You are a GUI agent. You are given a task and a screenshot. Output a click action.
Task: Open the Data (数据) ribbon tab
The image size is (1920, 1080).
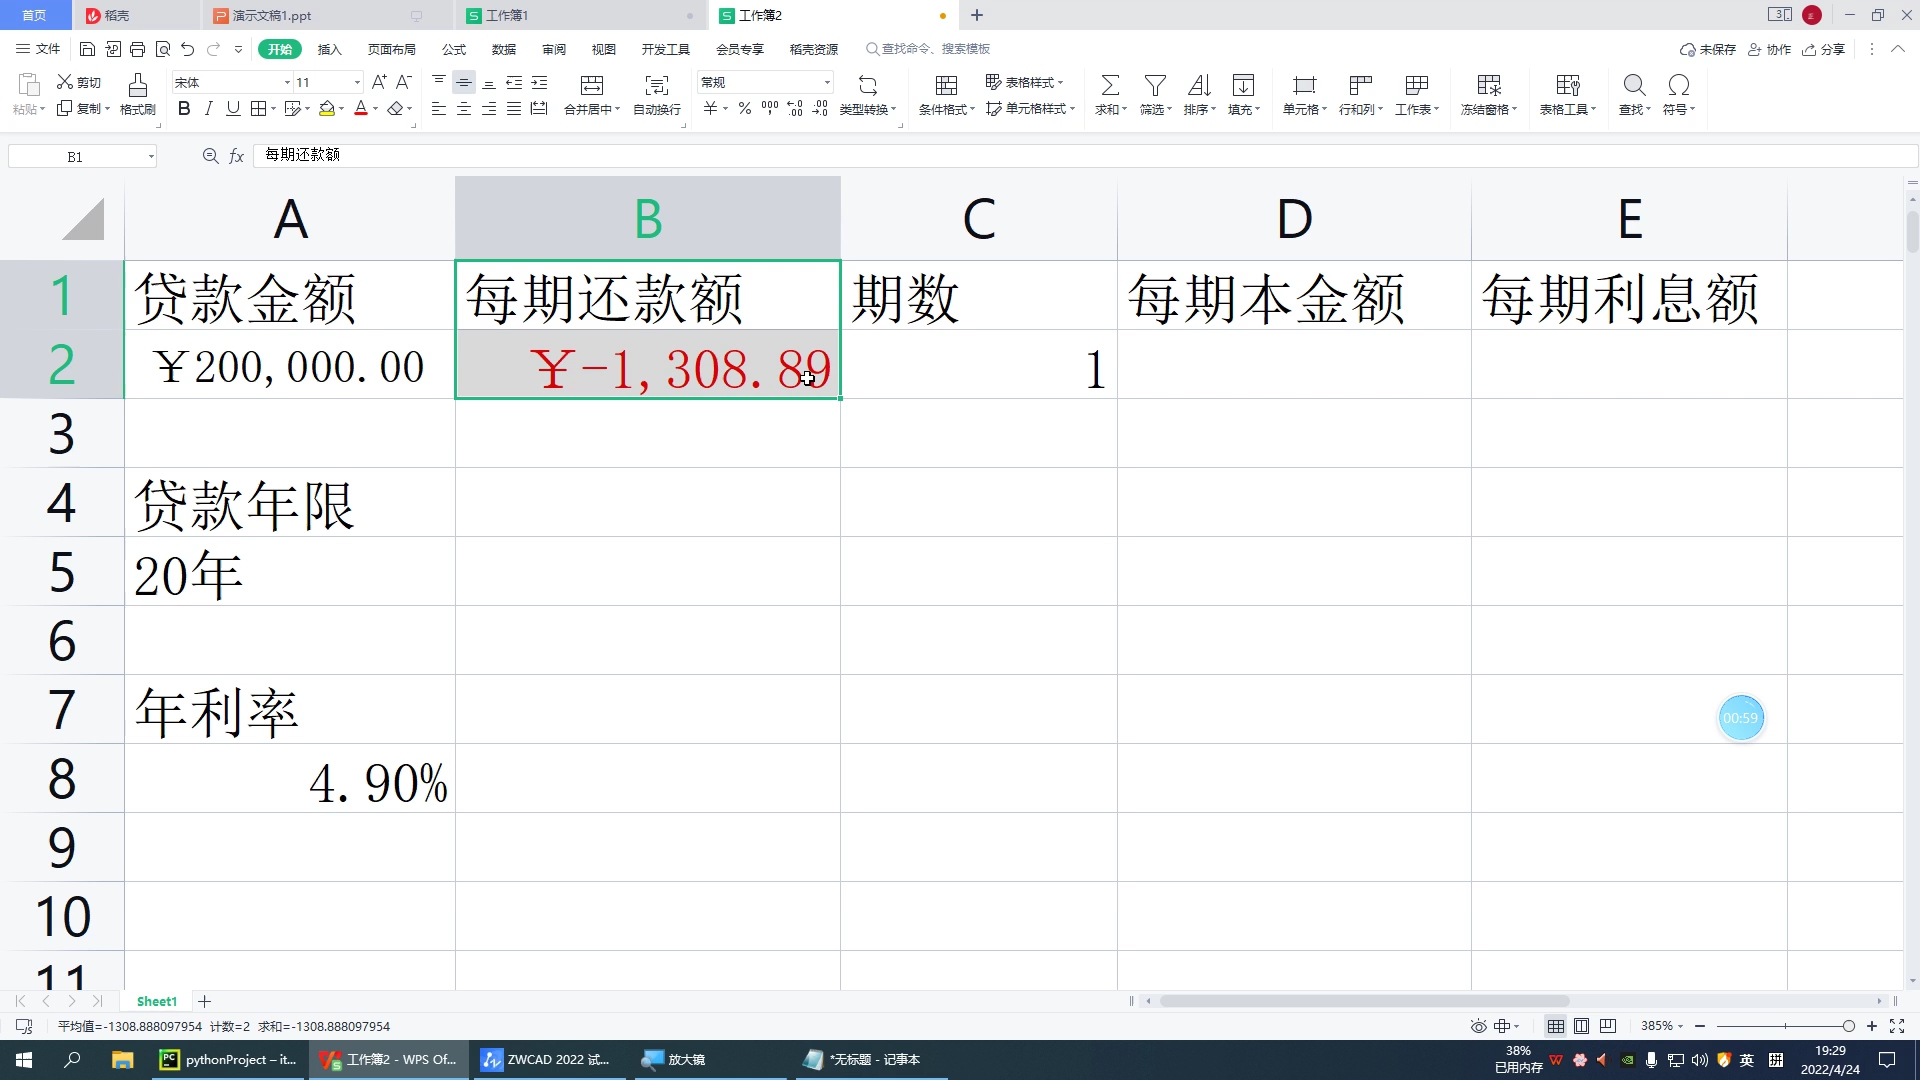coord(504,49)
